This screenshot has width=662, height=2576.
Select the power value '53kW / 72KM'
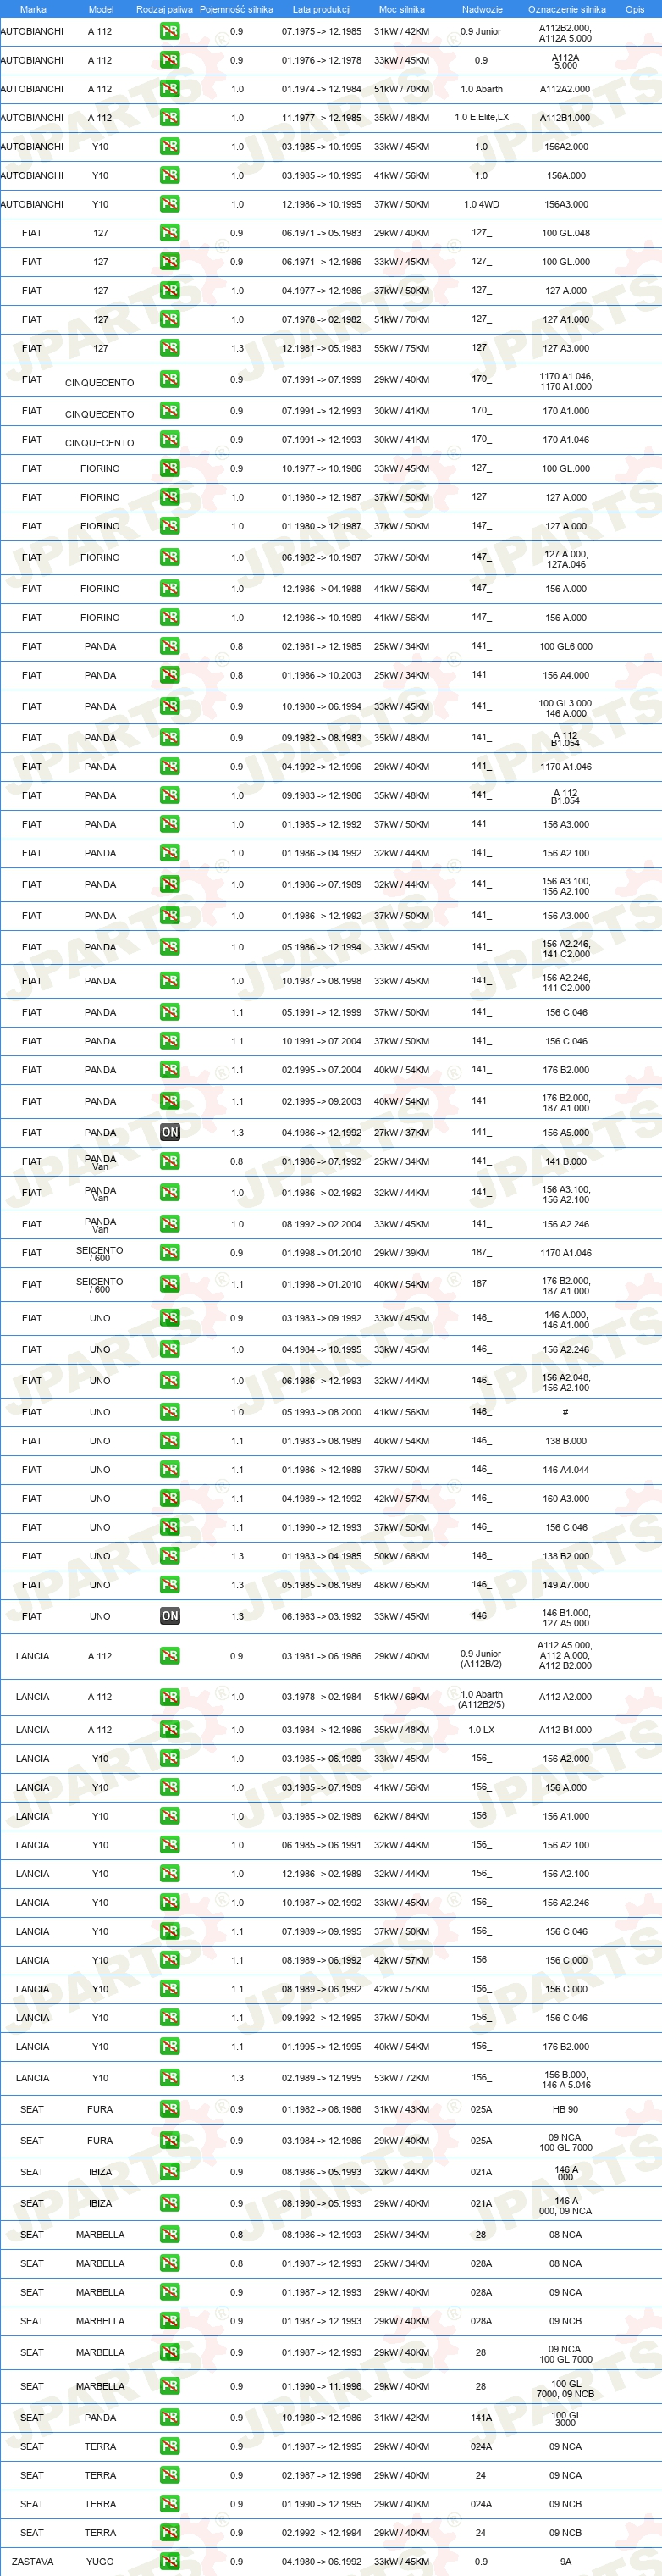tap(401, 2078)
